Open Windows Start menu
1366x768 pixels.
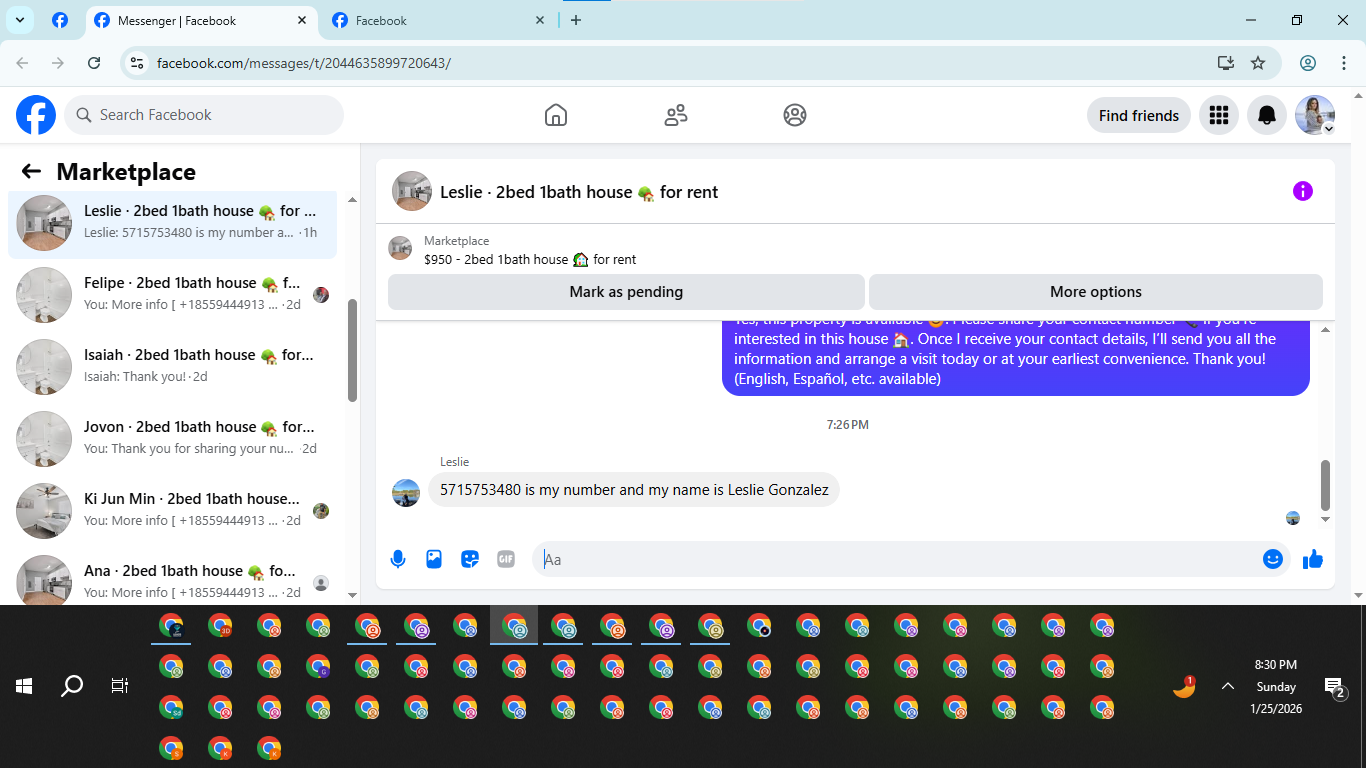24,686
